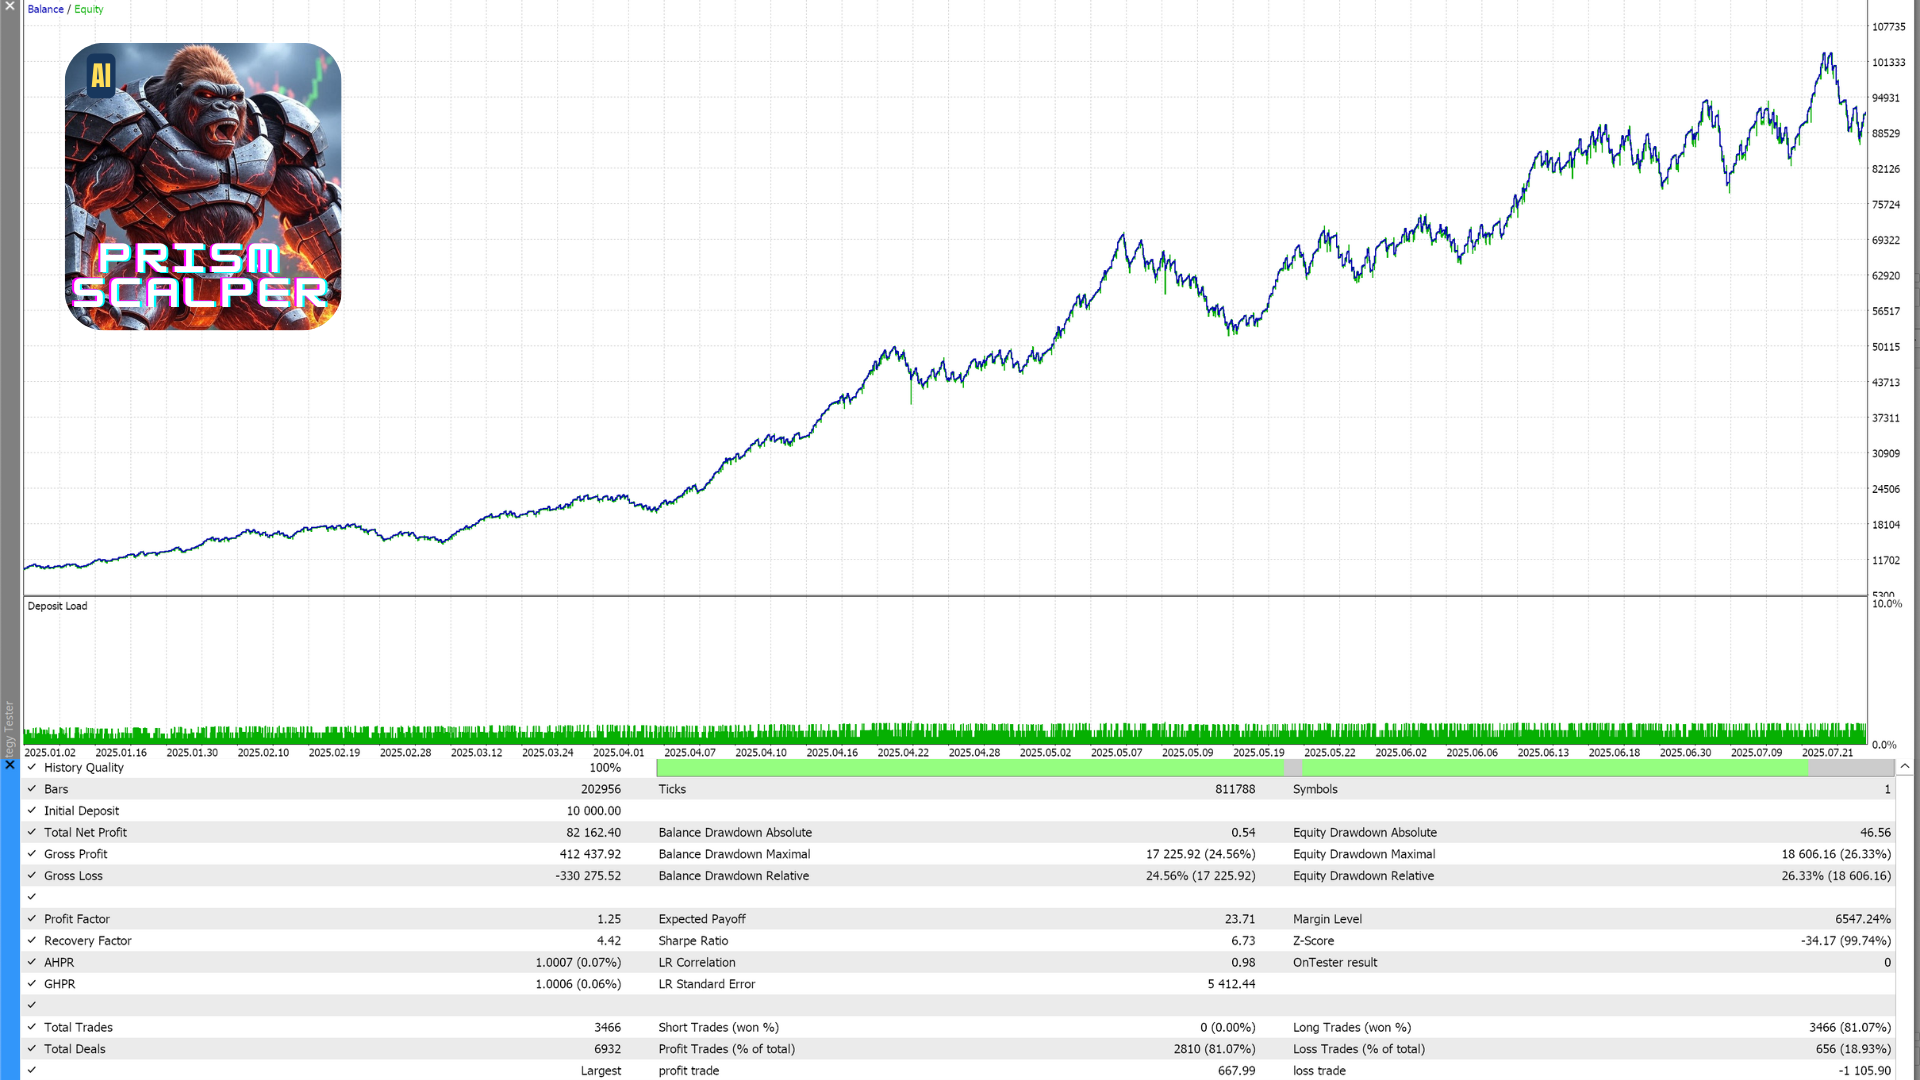
Task: Click the green History Quality progress bar
Action: pos(968,768)
